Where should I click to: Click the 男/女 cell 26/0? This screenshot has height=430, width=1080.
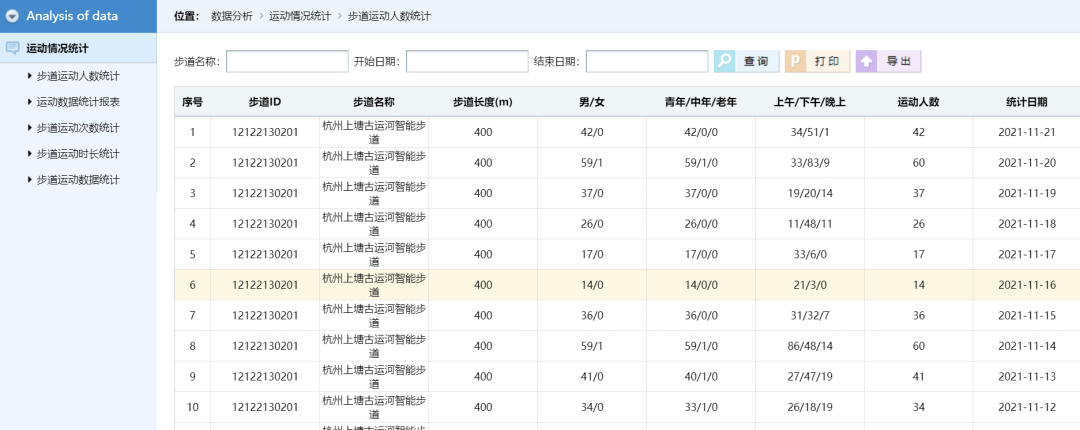click(x=592, y=224)
